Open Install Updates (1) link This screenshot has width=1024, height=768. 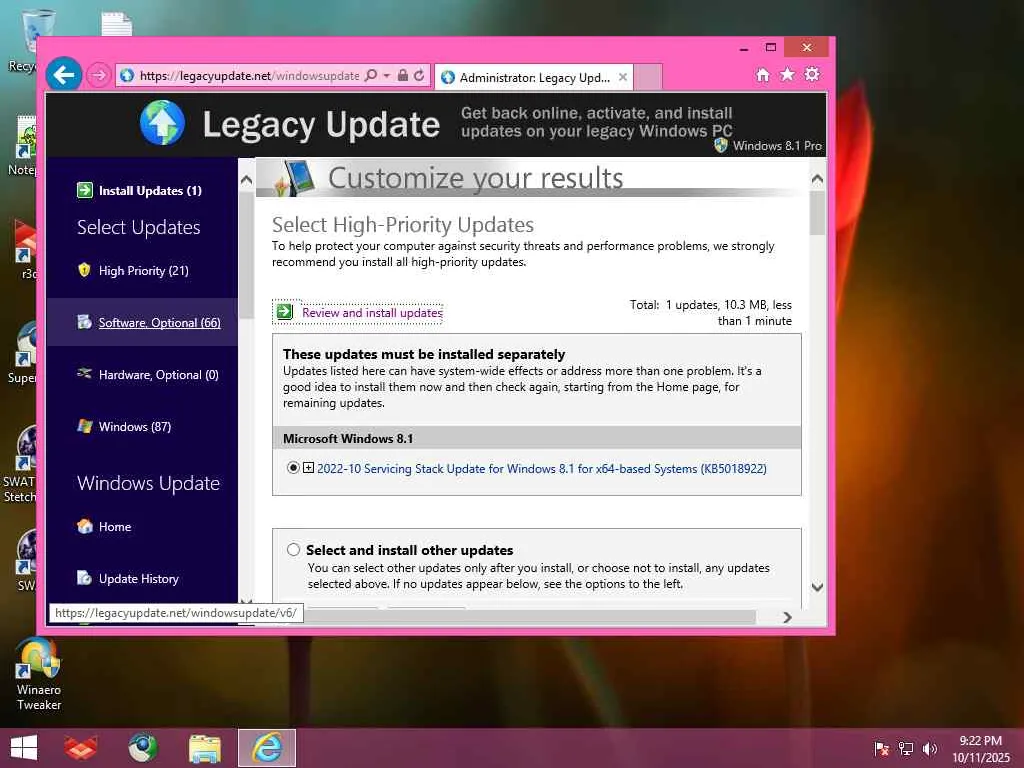[150, 191]
